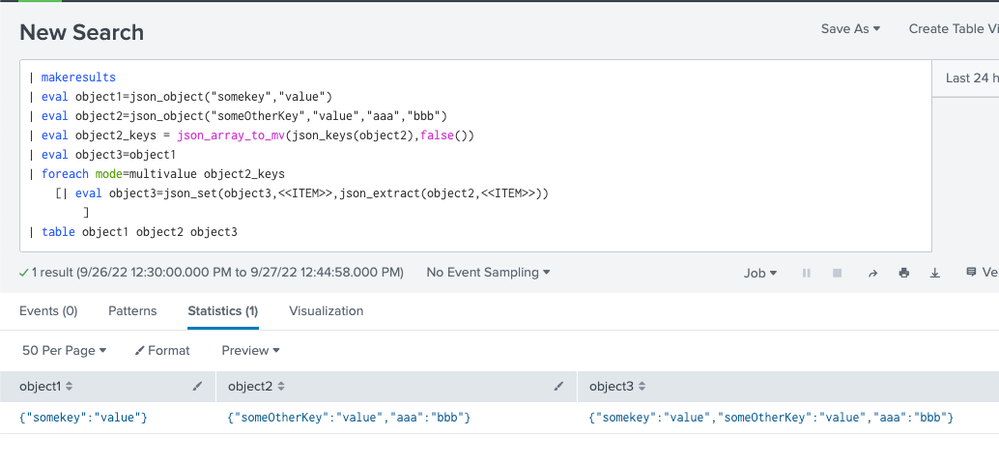Stop the search job
Viewport: 999px width, 470px height.
(838, 273)
